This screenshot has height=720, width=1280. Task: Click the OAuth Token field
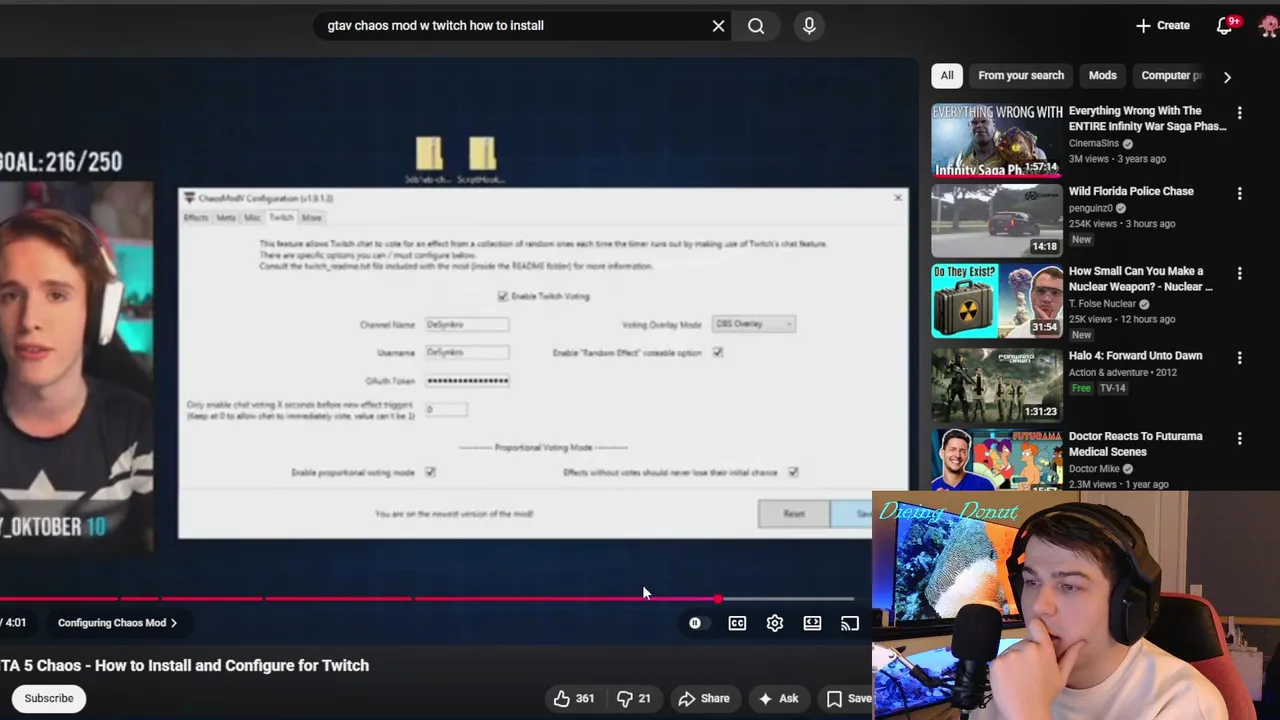pos(467,380)
